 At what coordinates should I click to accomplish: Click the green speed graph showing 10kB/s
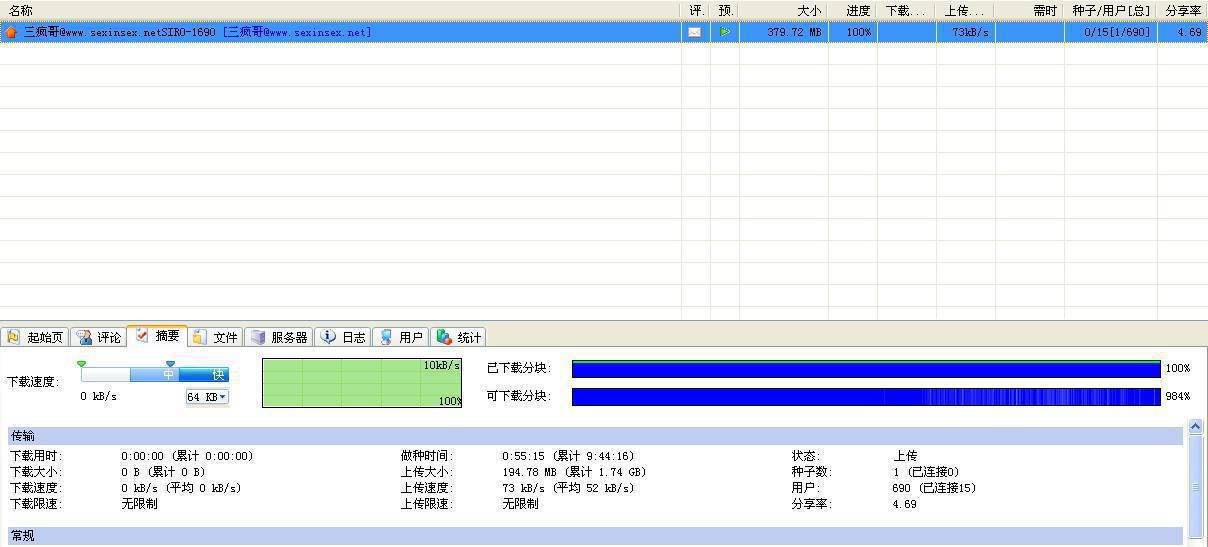coord(362,383)
